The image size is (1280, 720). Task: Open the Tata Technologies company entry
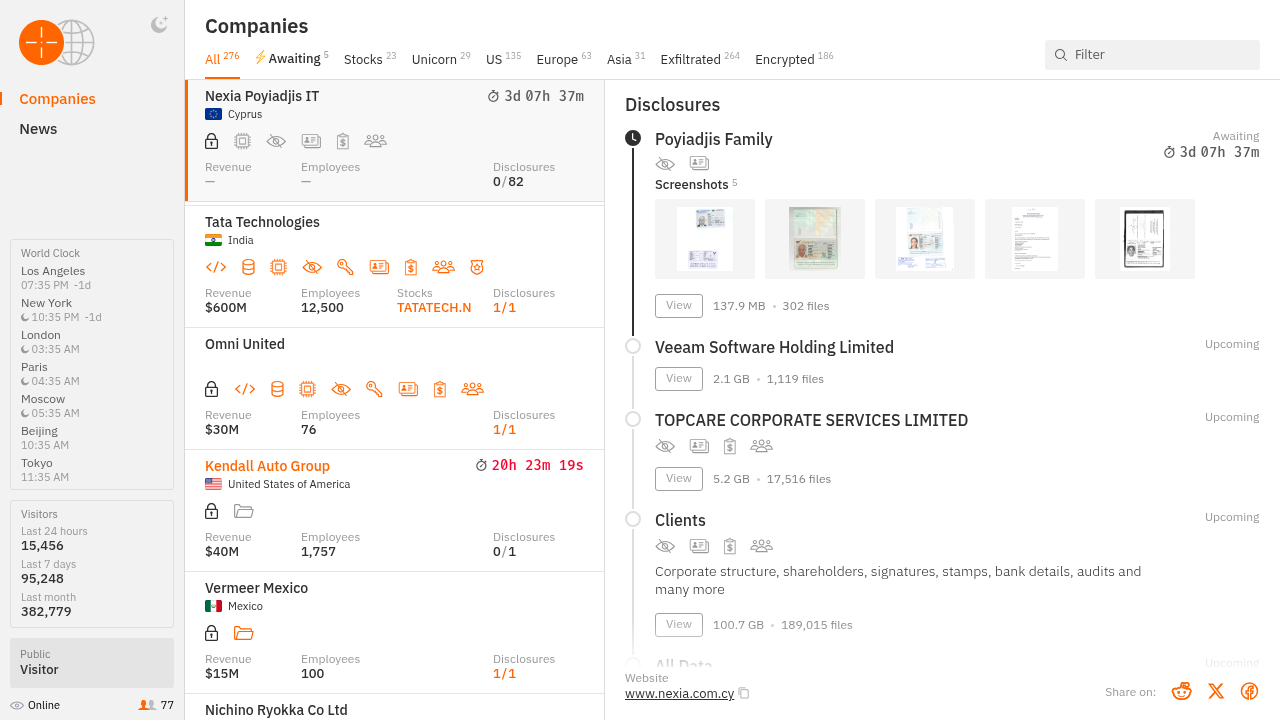coord(395,266)
